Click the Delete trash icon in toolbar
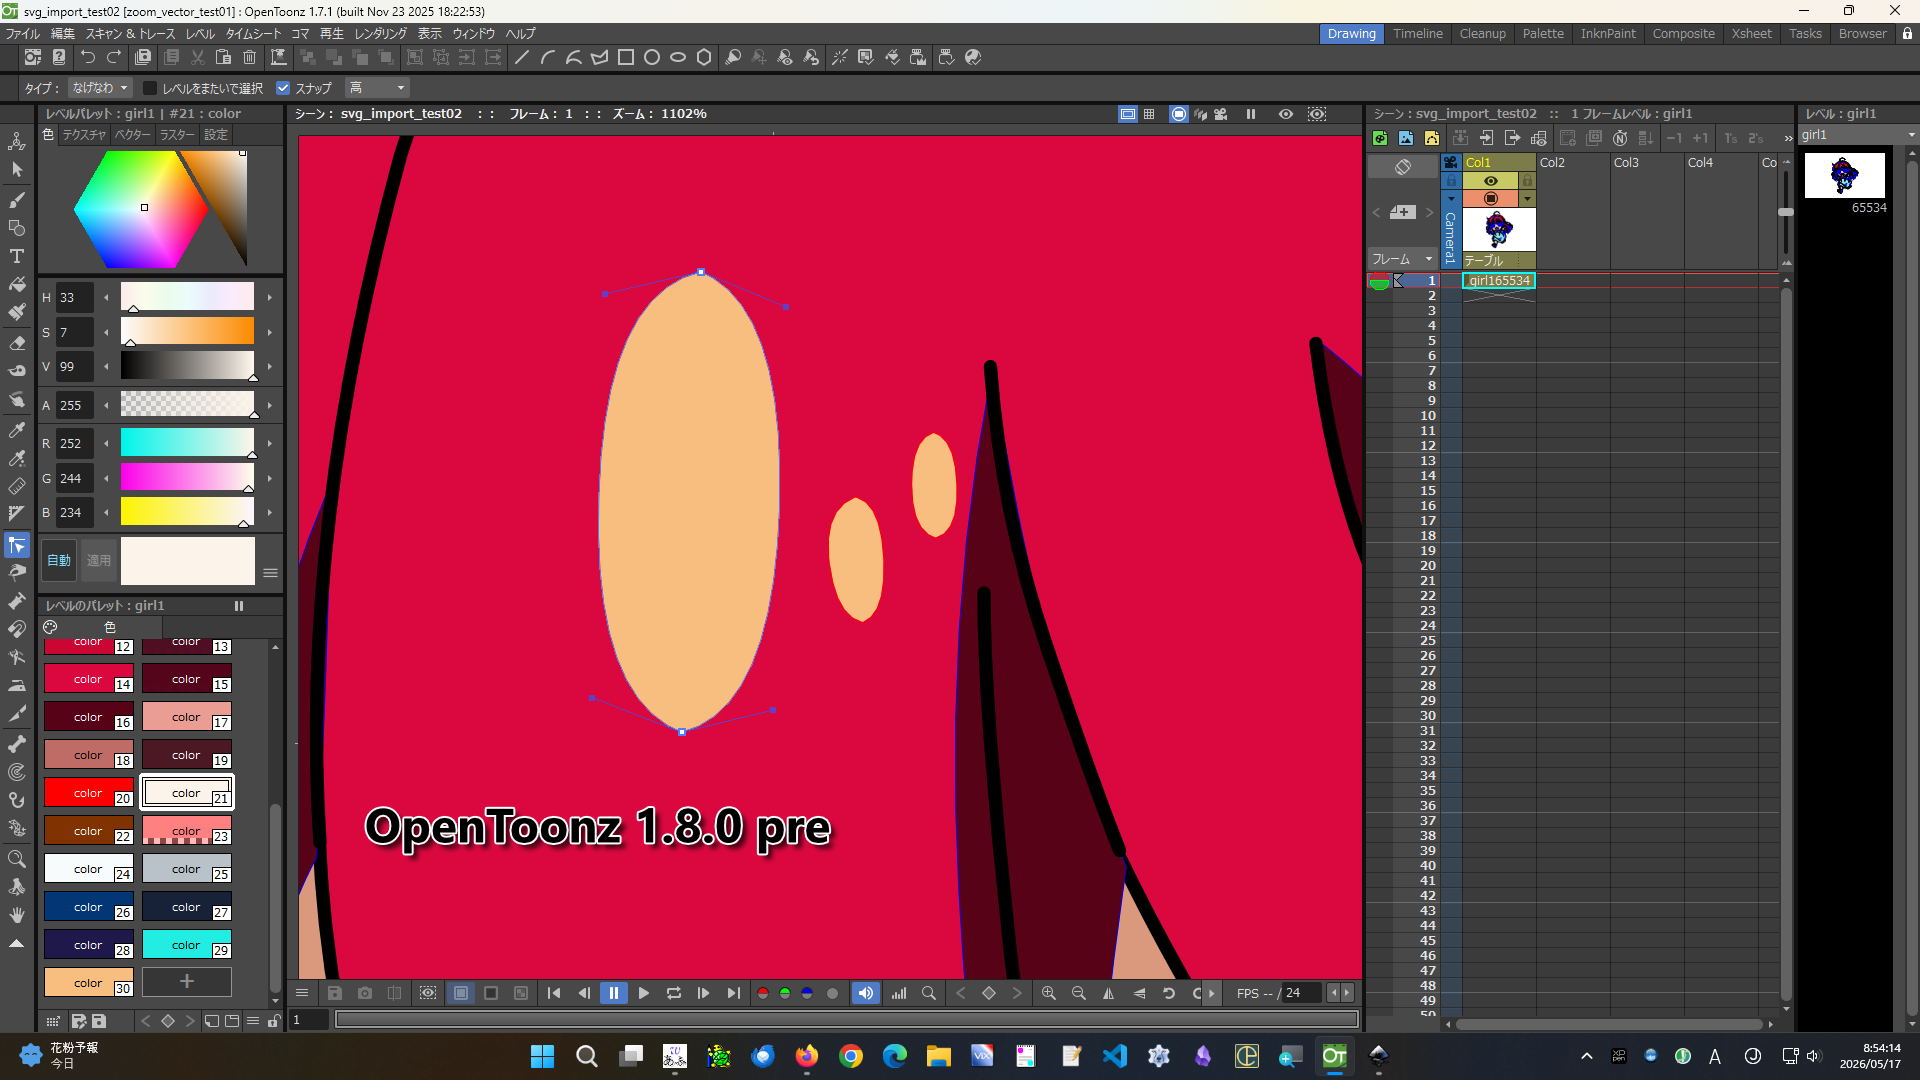The height and width of the screenshot is (1080, 1920). coord(250,57)
